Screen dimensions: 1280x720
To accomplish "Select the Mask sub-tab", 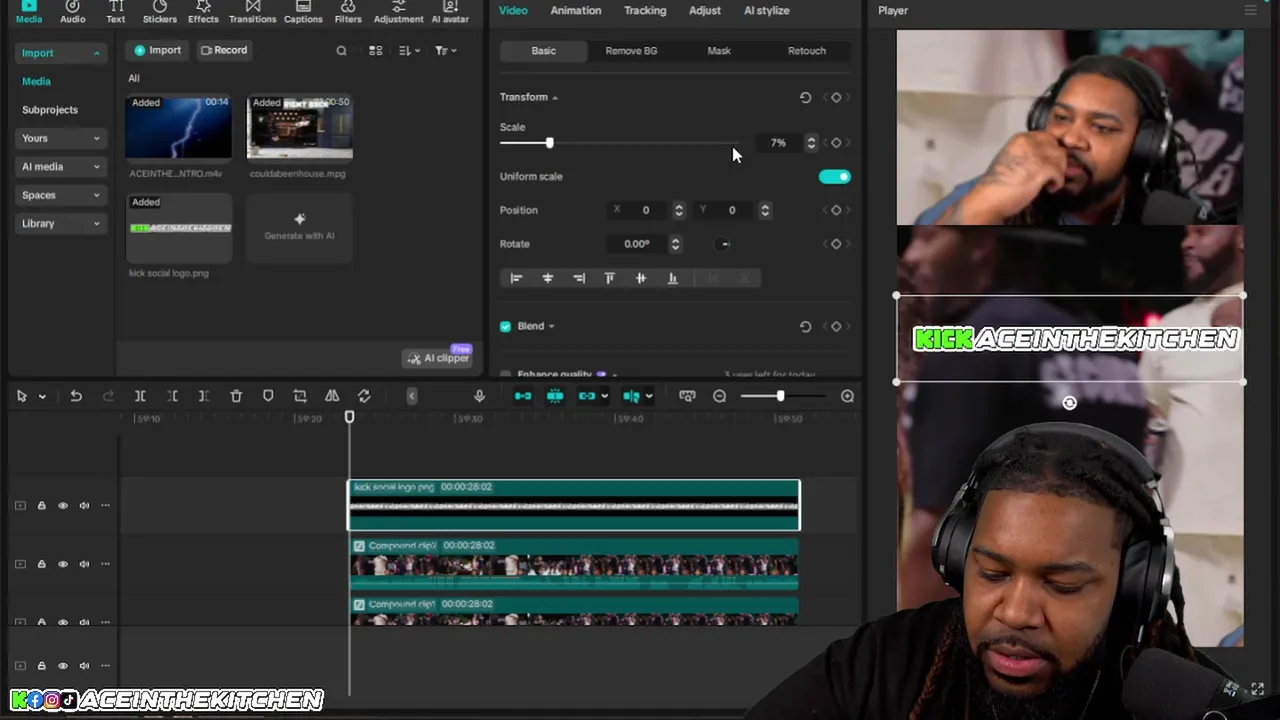I will tap(719, 51).
